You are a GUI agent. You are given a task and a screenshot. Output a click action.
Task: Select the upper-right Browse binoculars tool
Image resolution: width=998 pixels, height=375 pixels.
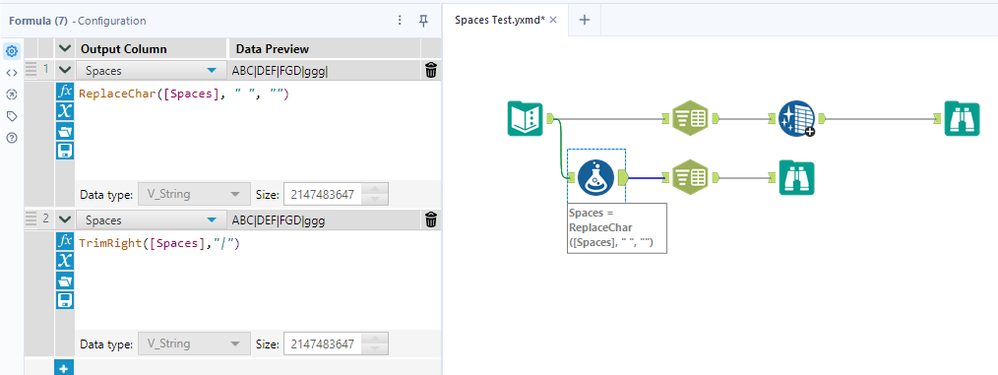tap(962, 119)
